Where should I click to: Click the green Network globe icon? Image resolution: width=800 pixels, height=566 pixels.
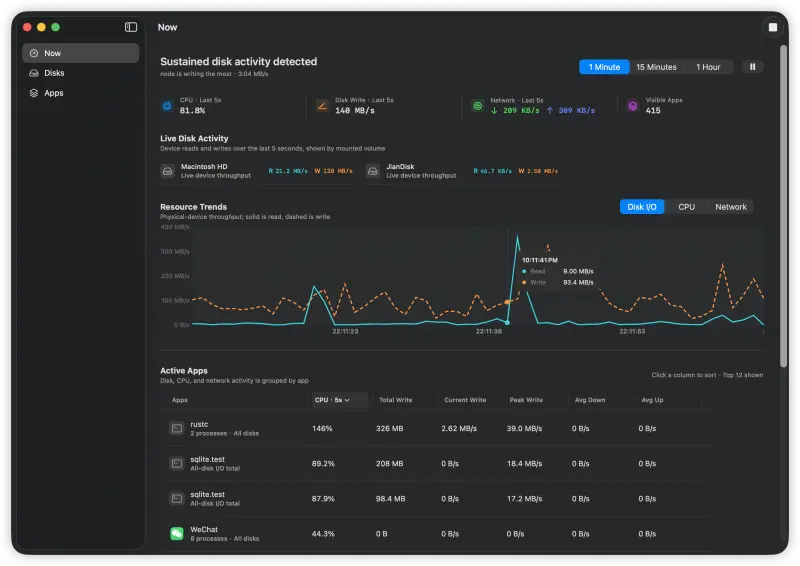478,106
